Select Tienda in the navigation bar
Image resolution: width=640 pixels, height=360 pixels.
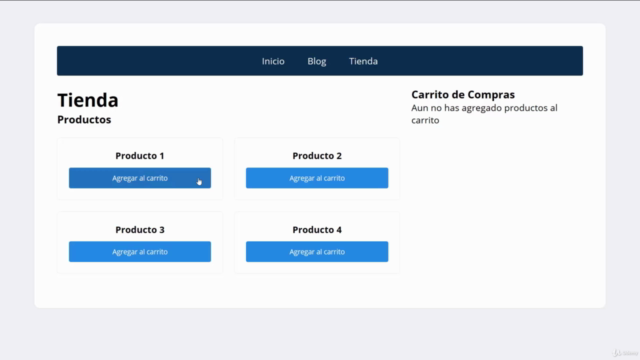363,61
